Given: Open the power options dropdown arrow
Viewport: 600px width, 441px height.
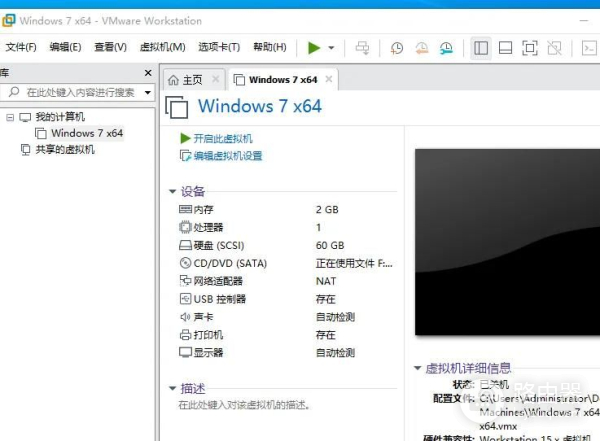Looking at the screenshot, I should 331,48.
